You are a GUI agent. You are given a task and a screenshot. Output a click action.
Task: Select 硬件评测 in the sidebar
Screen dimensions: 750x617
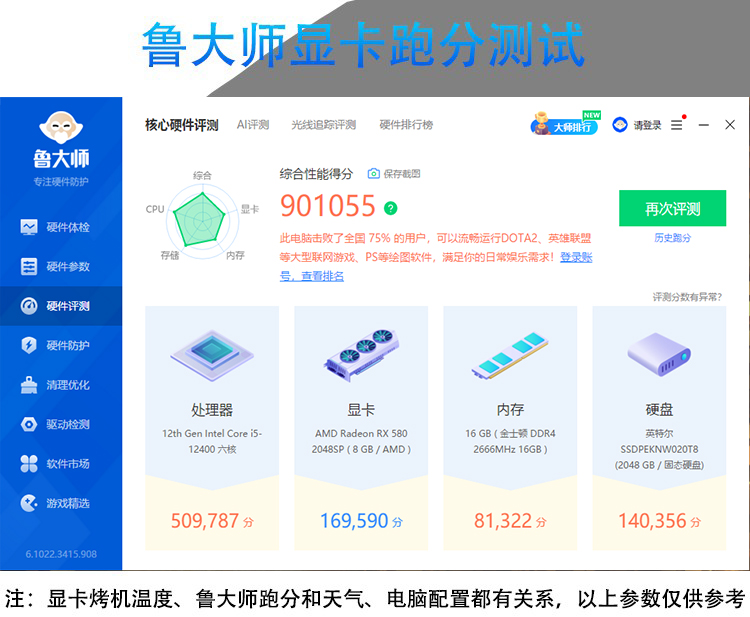pyautogui.click(x=61, y=306)
